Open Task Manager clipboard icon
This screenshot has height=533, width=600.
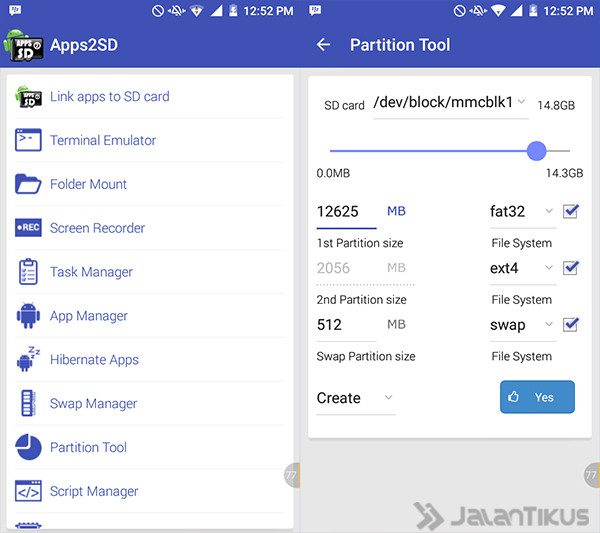(x=28, y=272)
